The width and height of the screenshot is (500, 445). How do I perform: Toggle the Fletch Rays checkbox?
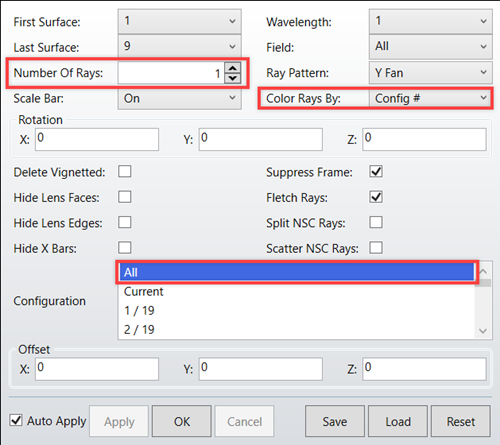tap(376, 197)
